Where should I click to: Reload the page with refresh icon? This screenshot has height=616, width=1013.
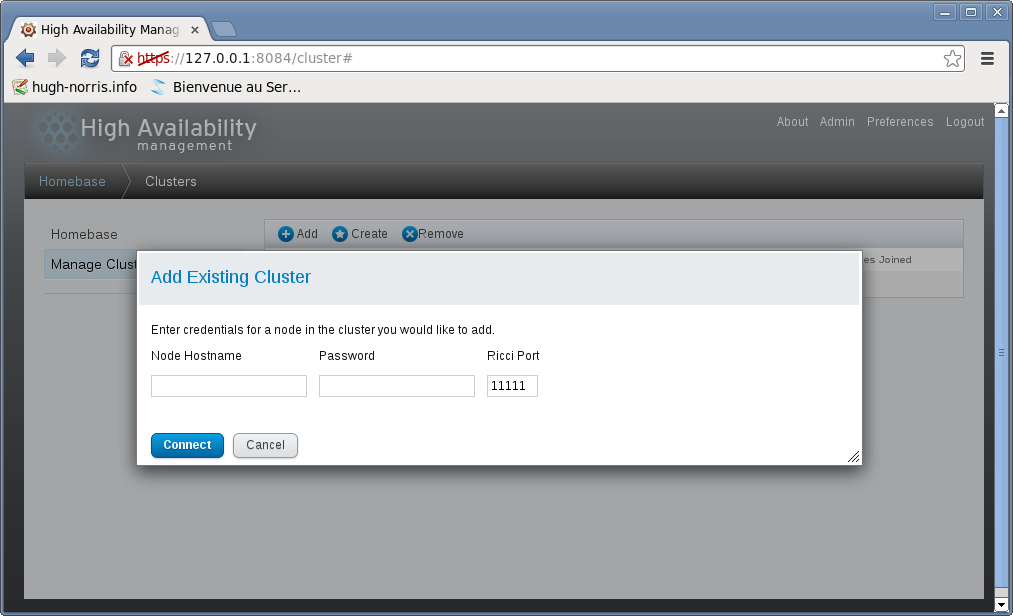coord(90,58)
